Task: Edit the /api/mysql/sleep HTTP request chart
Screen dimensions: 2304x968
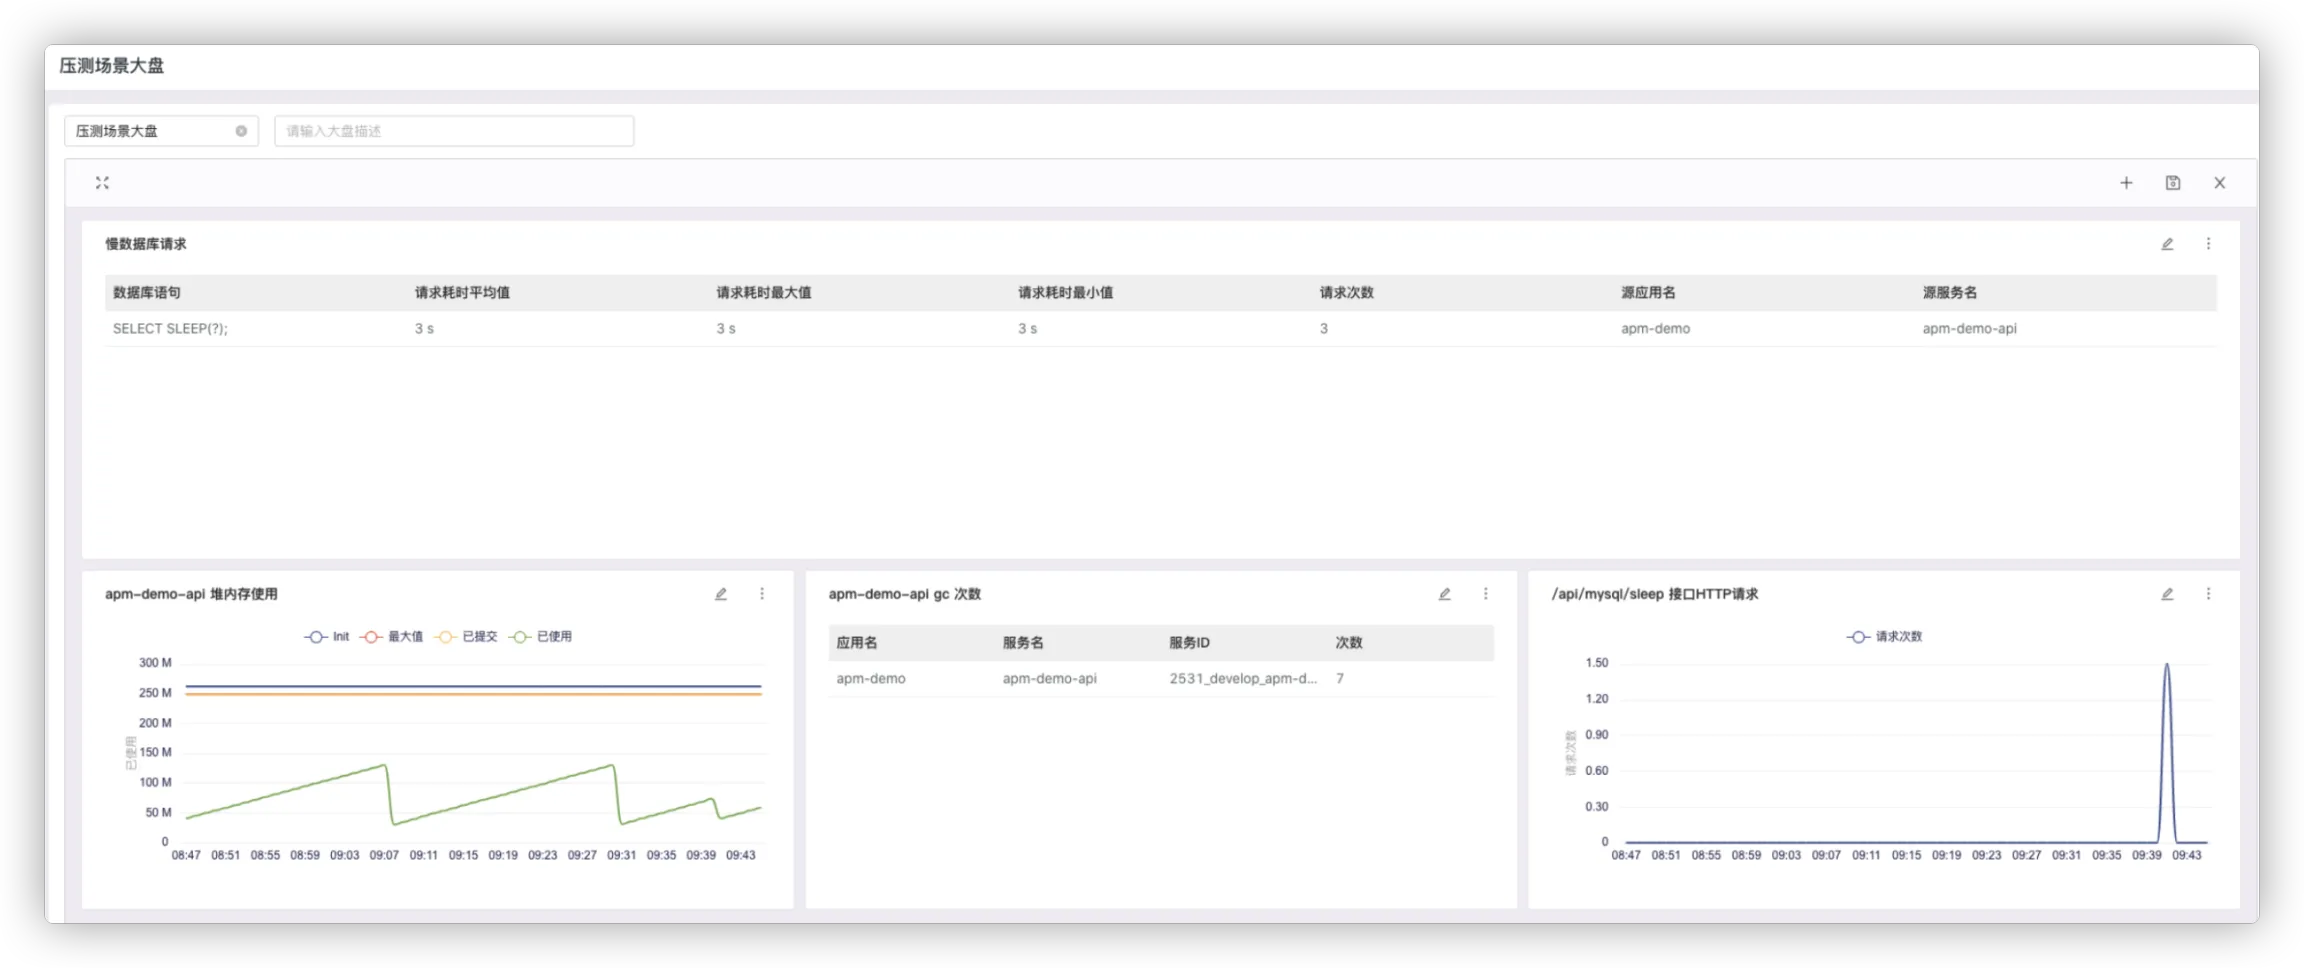Action: (x=2167, y=594)
